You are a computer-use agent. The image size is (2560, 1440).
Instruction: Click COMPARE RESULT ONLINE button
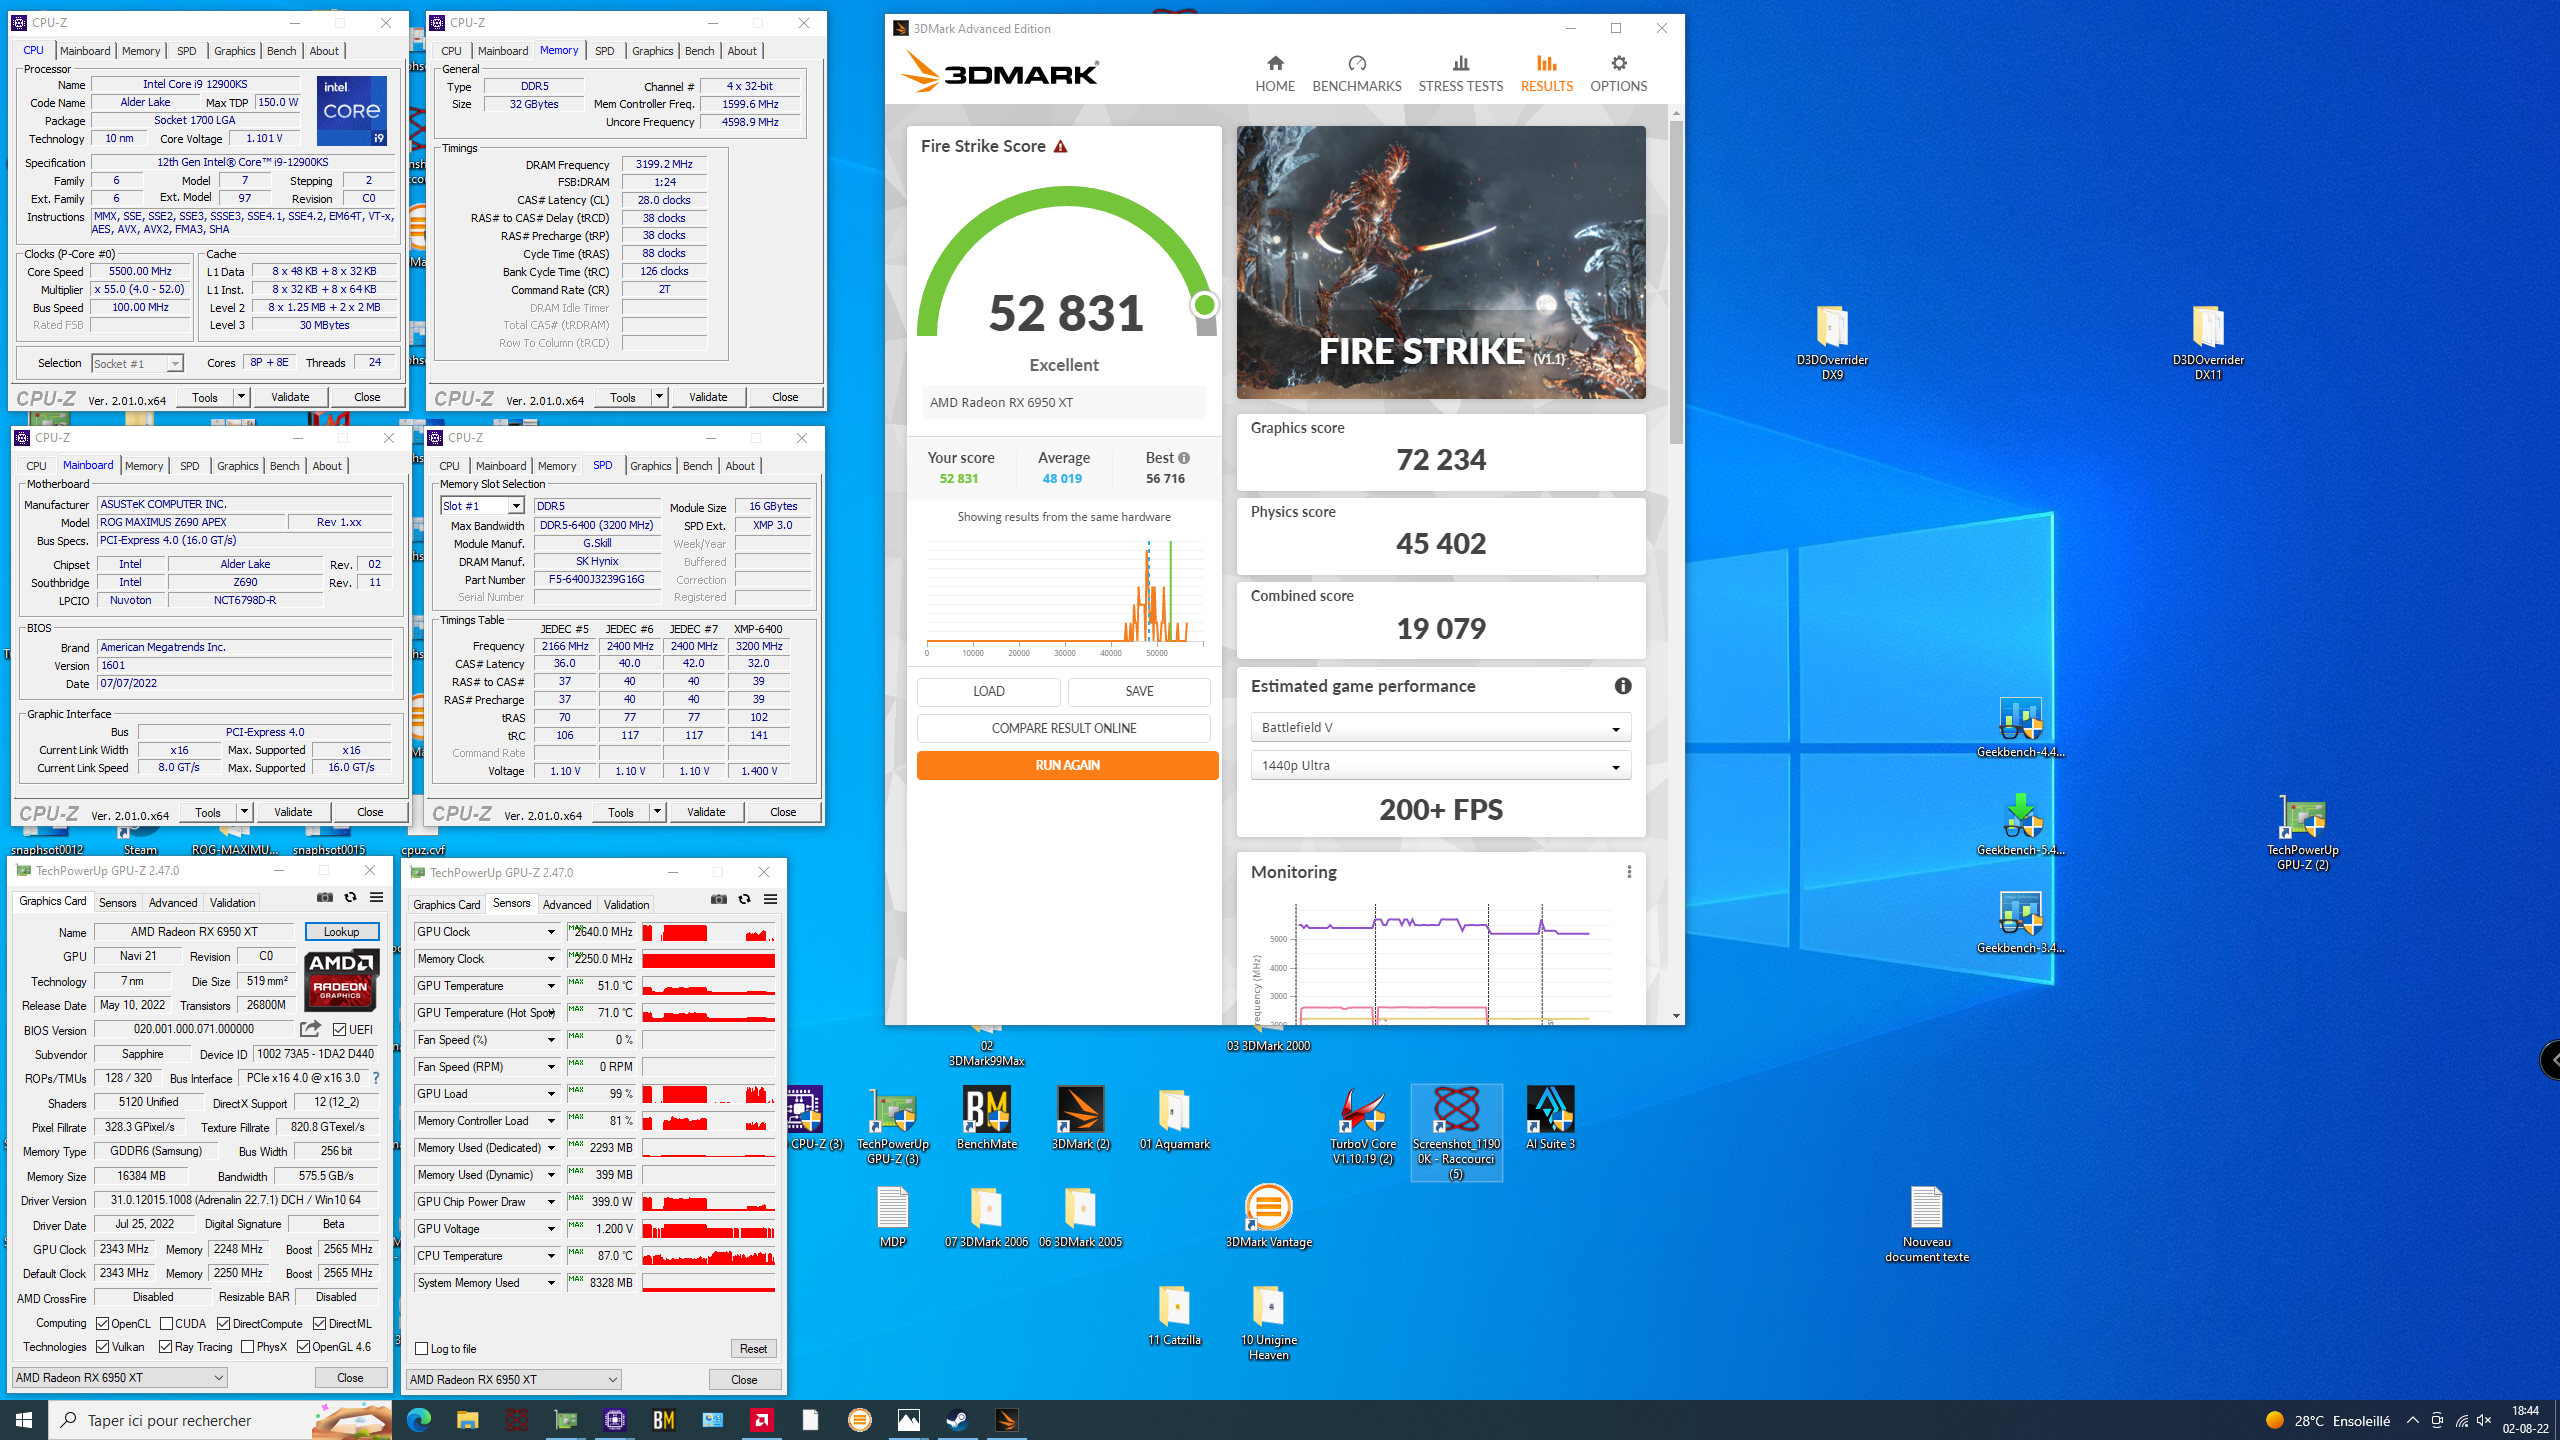[1063, 728]
